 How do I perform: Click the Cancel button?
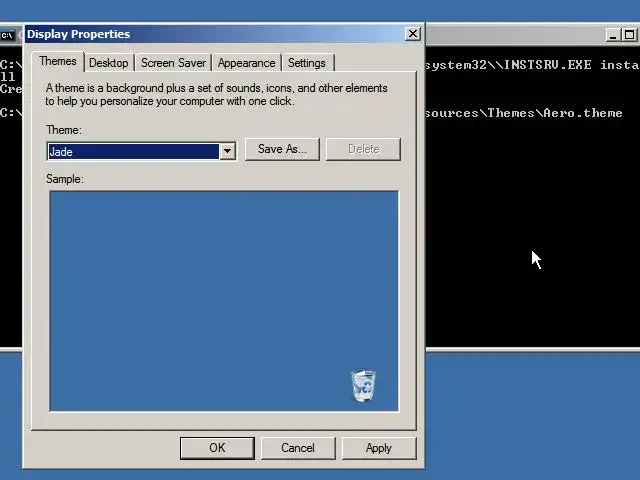[298, 448]
